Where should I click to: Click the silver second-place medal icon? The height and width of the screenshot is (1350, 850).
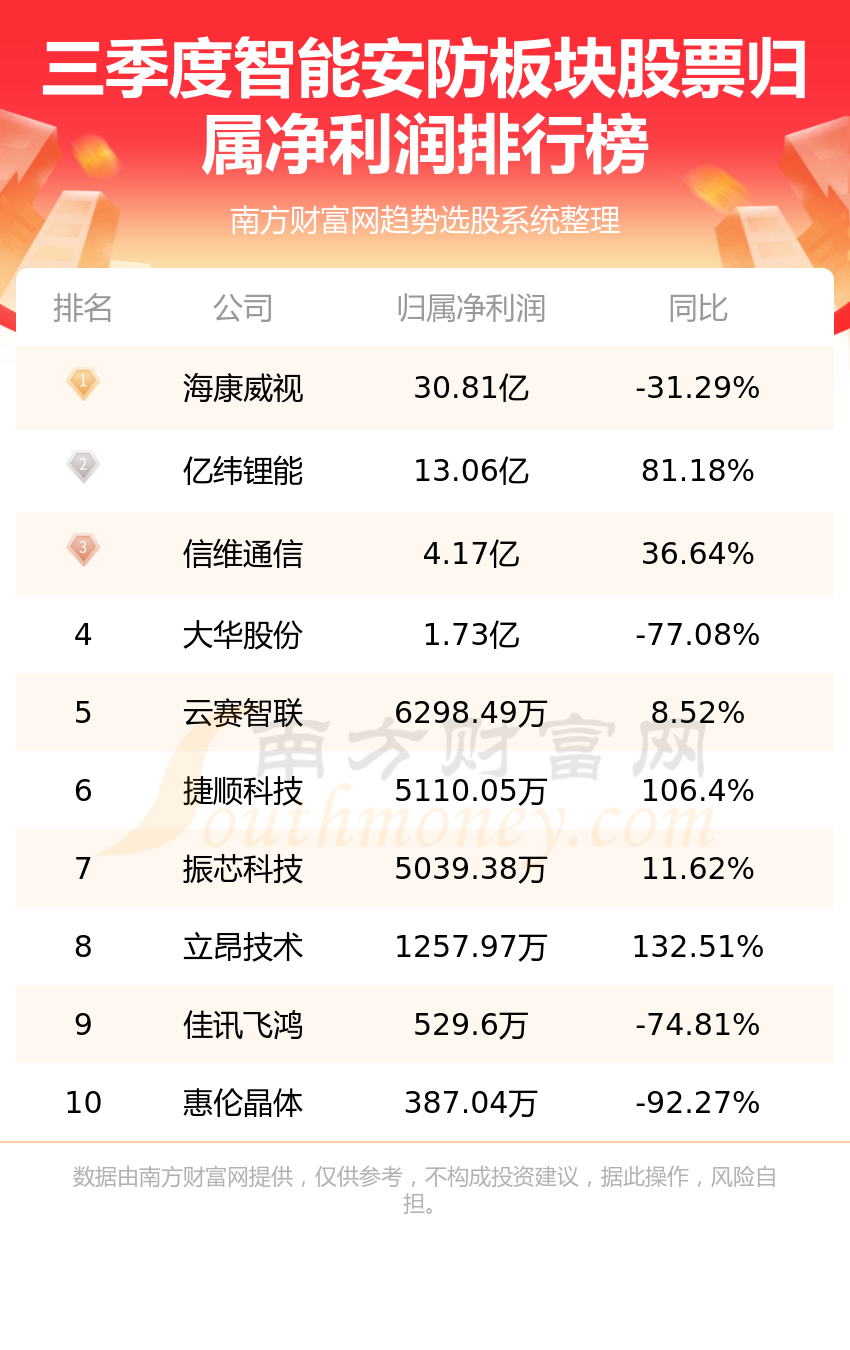pyautogui.click(x=83, y=467)
